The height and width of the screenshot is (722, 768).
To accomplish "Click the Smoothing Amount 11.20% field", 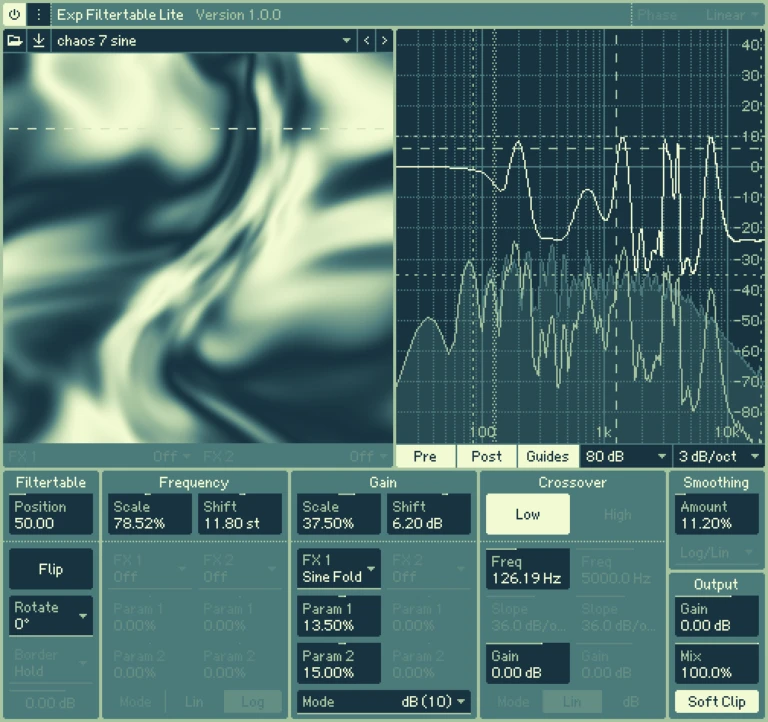I will coord(717,514).
